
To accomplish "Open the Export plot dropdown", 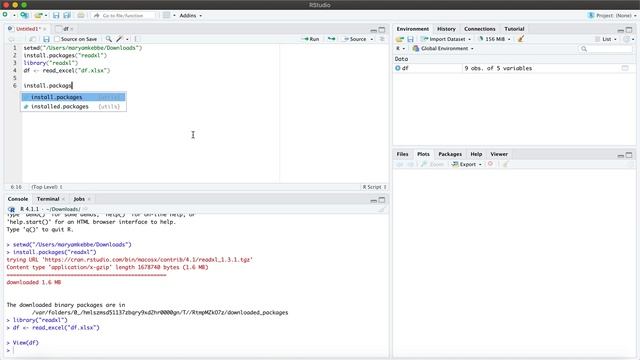I will (x=467, y=164).
